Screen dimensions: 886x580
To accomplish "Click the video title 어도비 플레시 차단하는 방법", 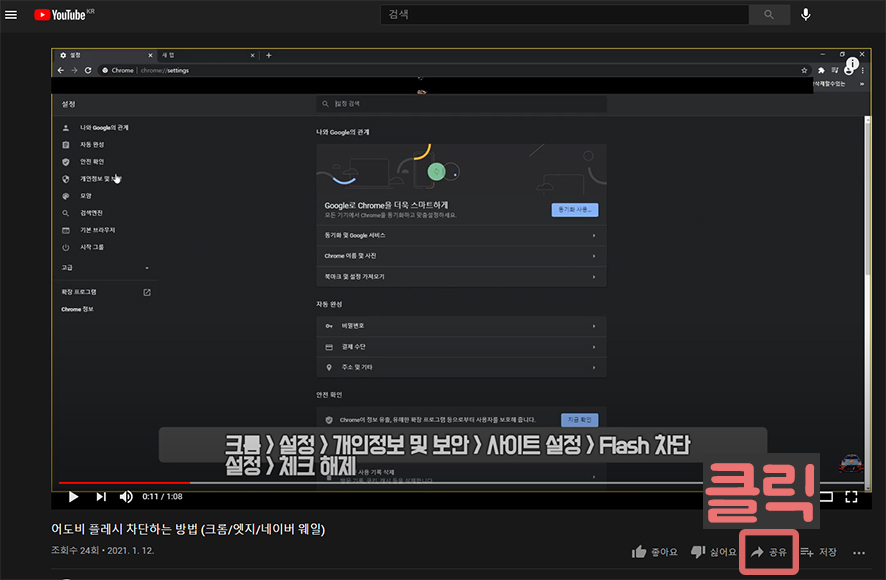I will (x=188, y=529).
